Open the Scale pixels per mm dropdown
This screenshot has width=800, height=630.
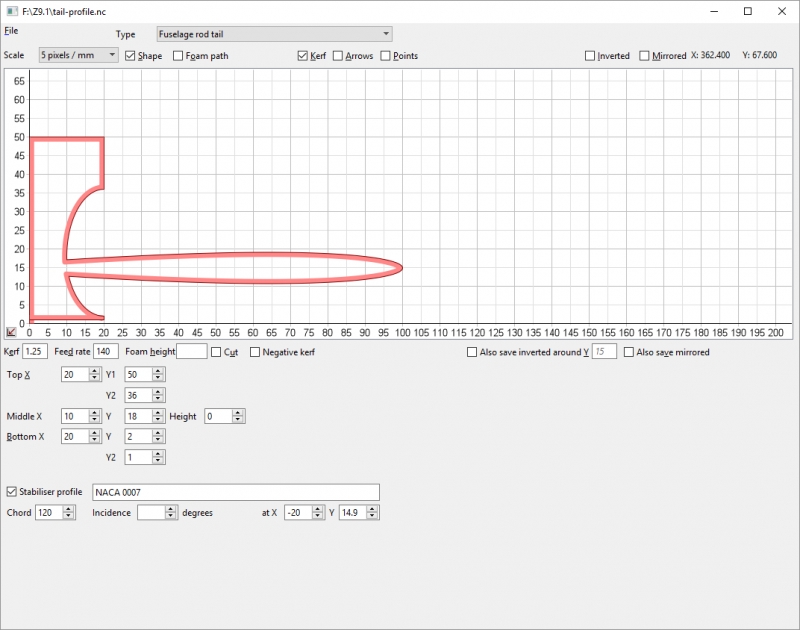111,55
